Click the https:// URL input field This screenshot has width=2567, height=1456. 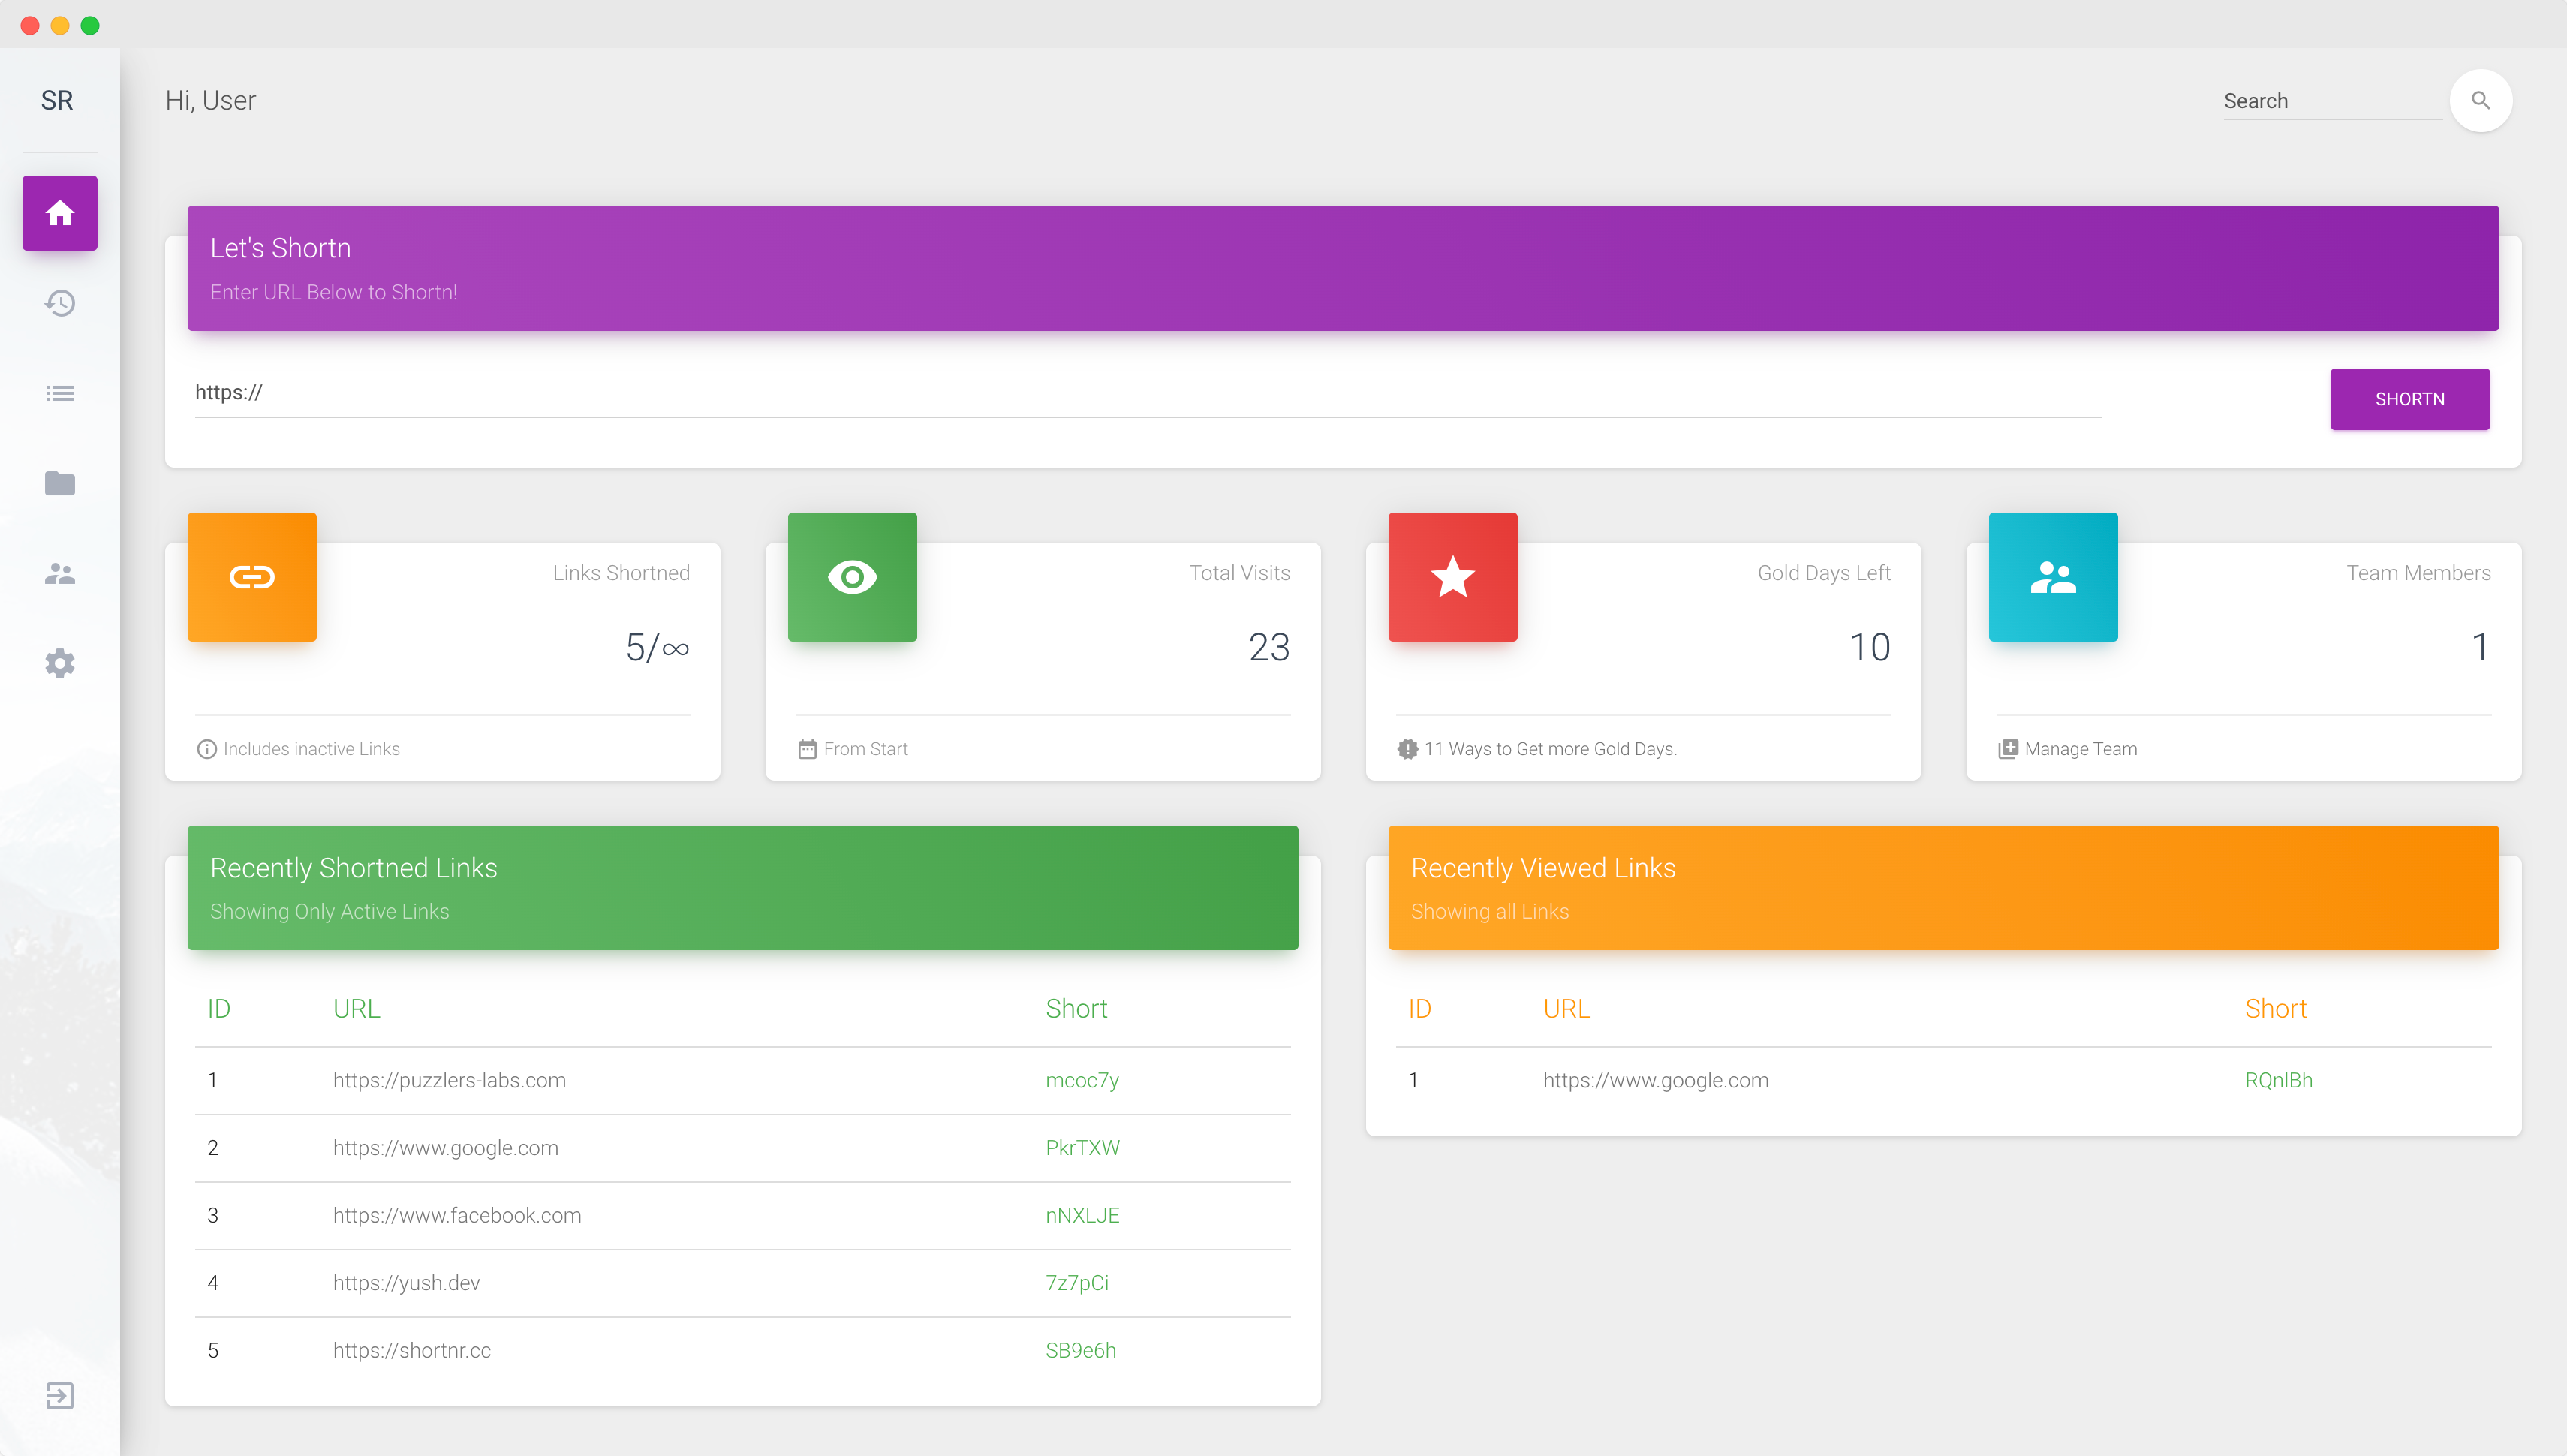tap(1147, 393)
